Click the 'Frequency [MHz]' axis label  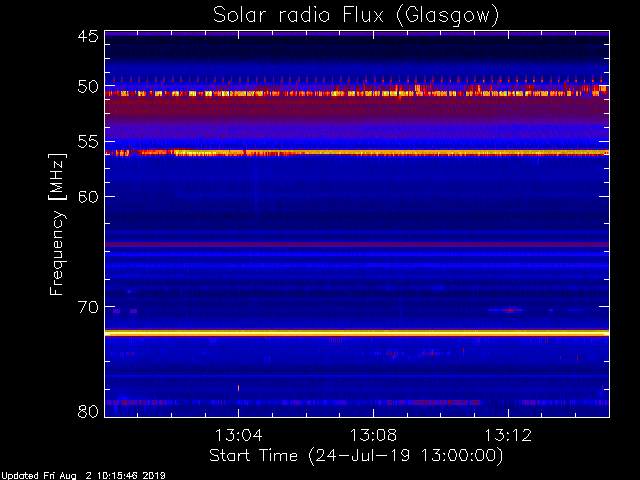pos(57,224)
